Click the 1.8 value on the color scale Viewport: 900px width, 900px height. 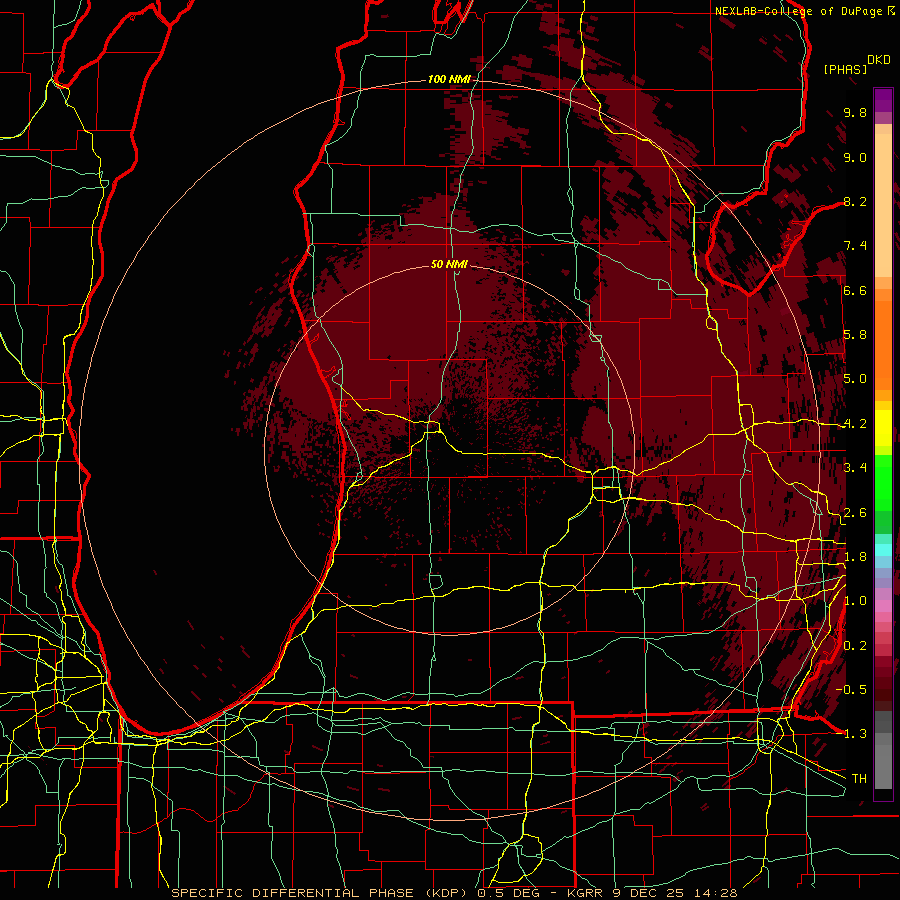coord(855,557)
